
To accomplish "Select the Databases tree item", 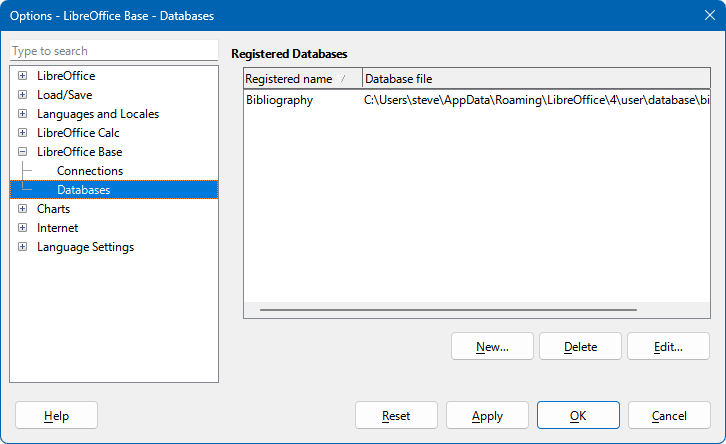I will 114,190.
